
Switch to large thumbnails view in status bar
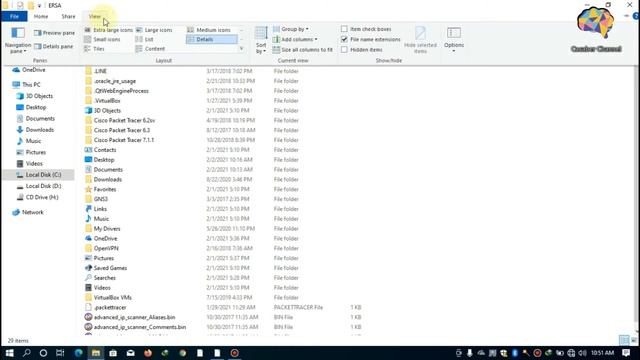tap(633, 340)
